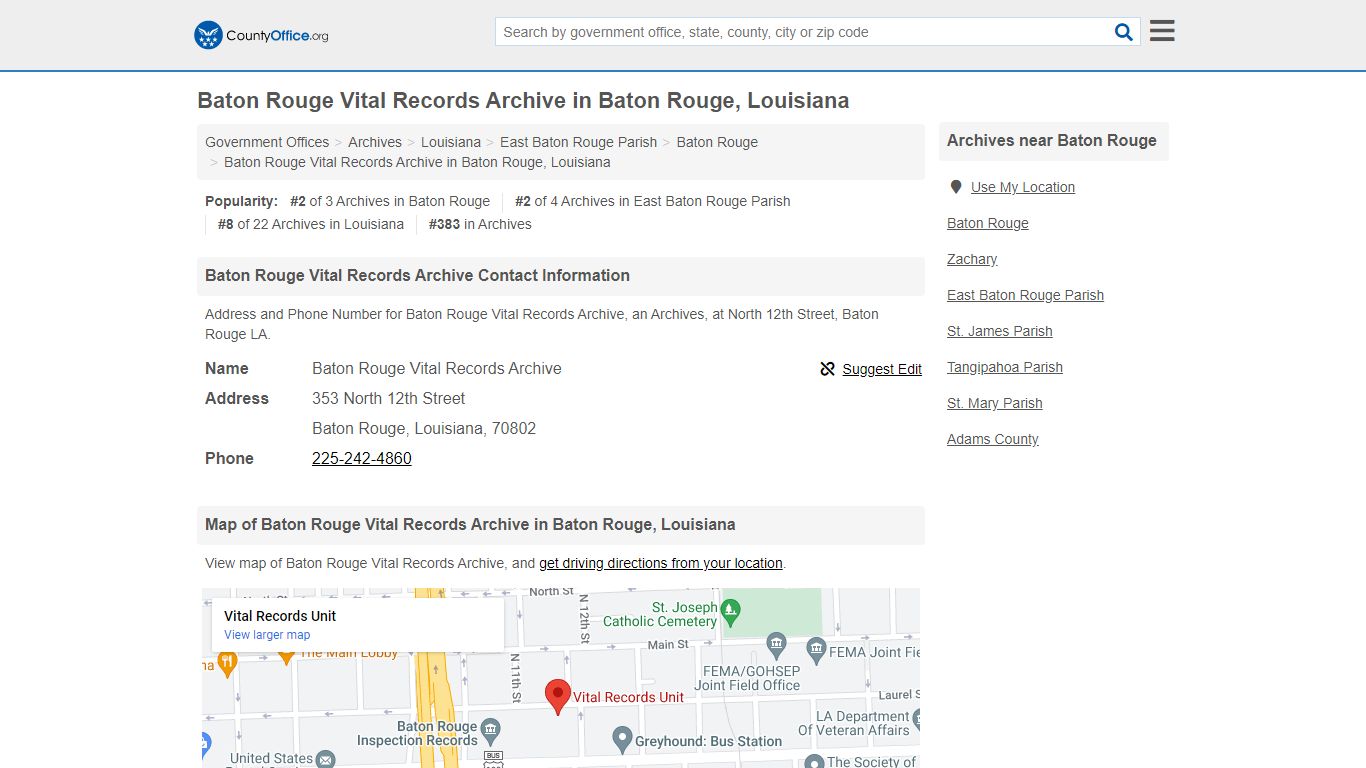Click the archive name value in contact table
This screenshot has width=1366, height=768.
coord(437,368)
